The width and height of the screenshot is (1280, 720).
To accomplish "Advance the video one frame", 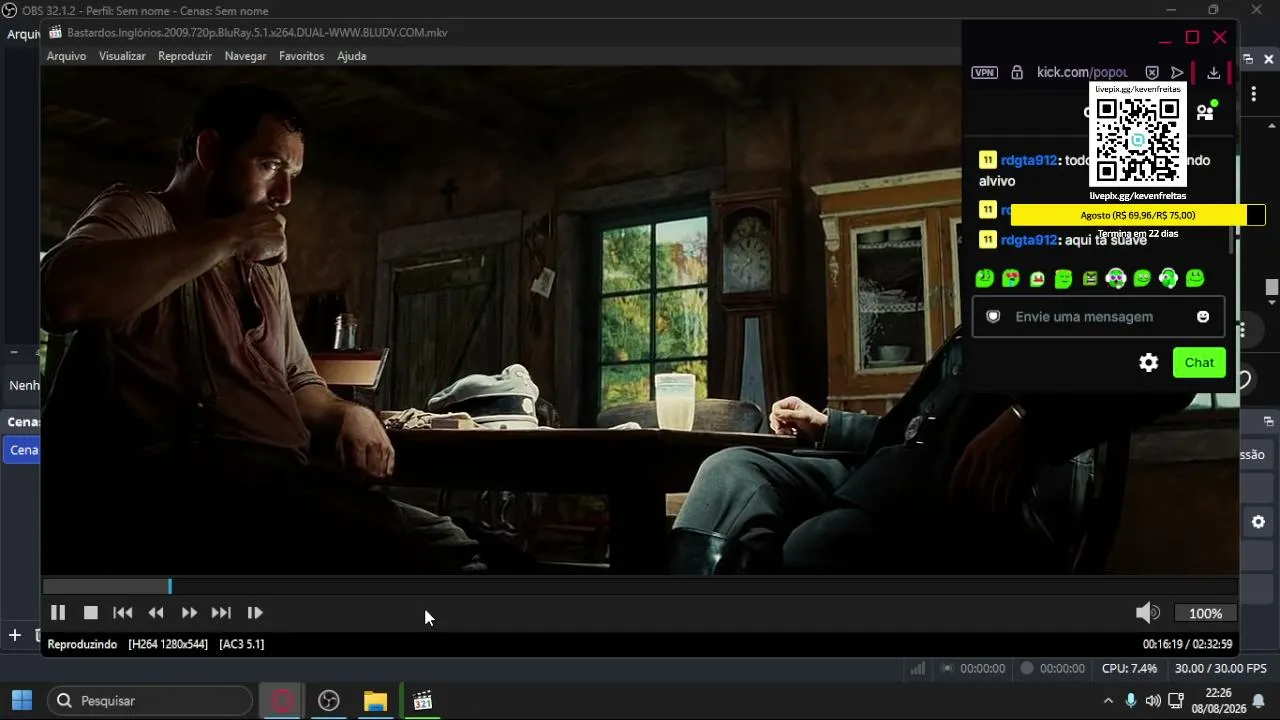I will [255, 613].
